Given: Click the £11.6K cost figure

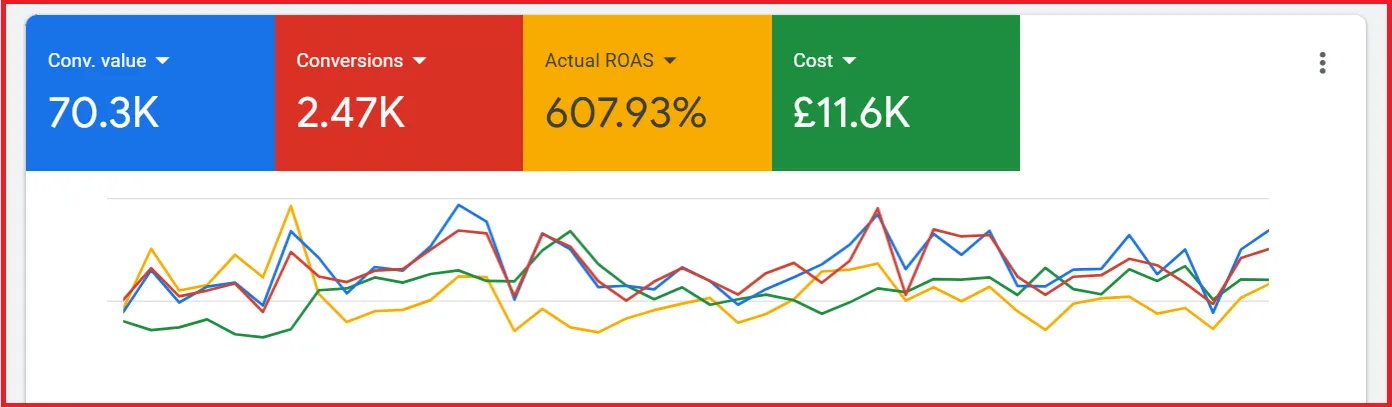Looking at the screenshot, I should click(x=851, y=113).
